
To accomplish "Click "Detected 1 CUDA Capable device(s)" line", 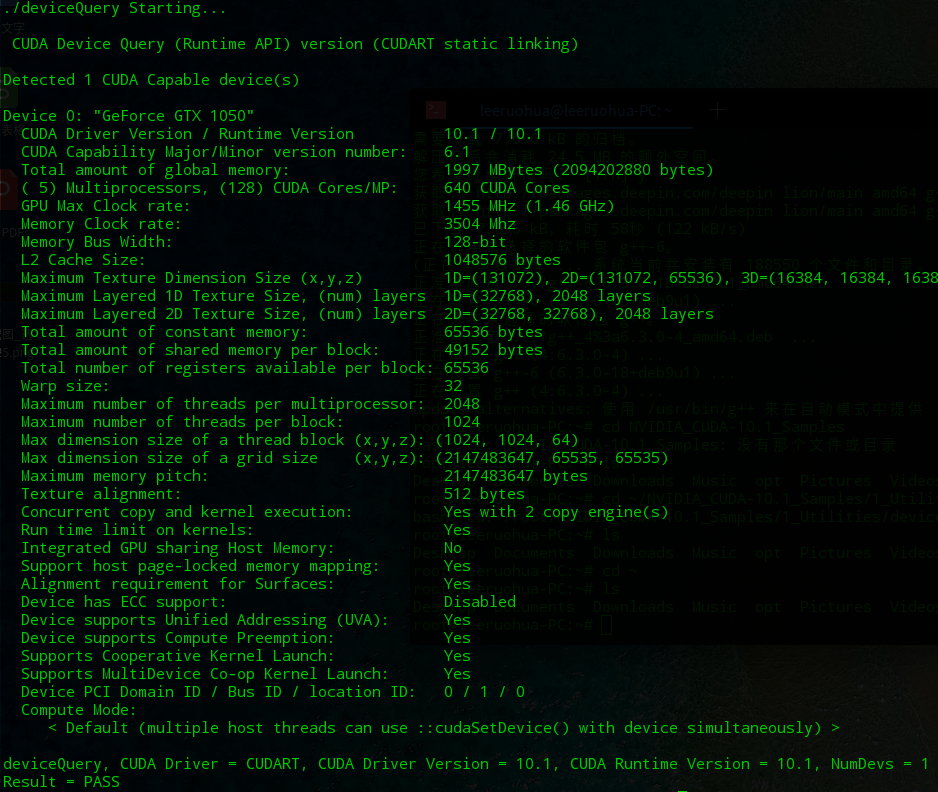I will pos(151,80).
